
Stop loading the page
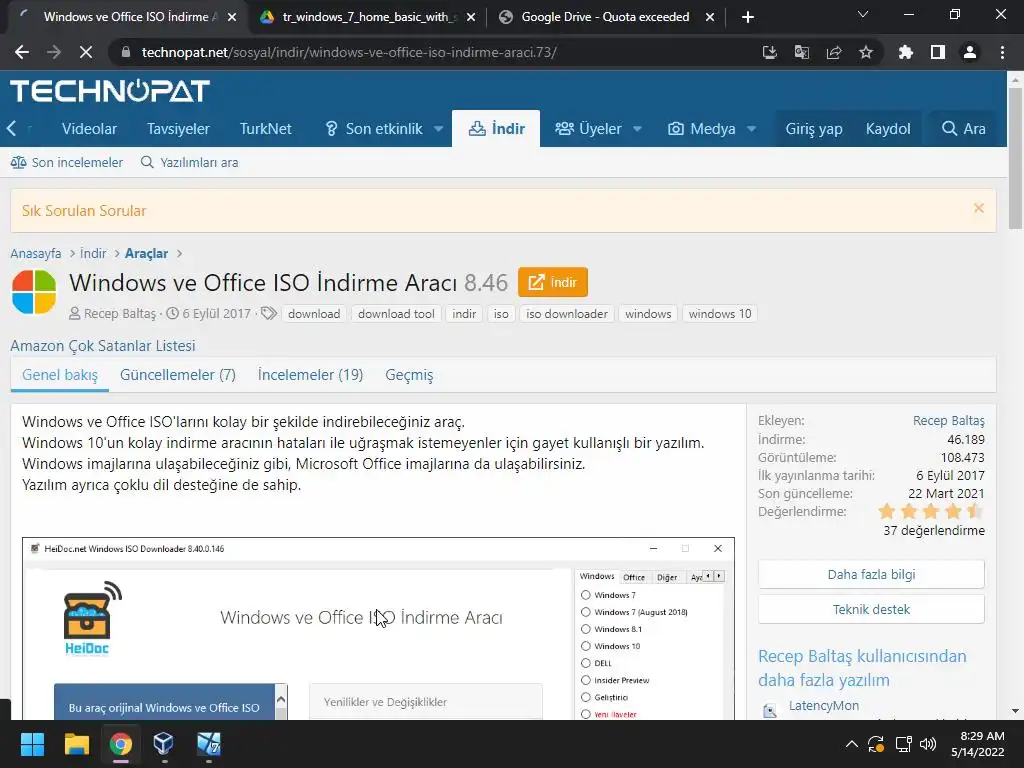(86, 52)
